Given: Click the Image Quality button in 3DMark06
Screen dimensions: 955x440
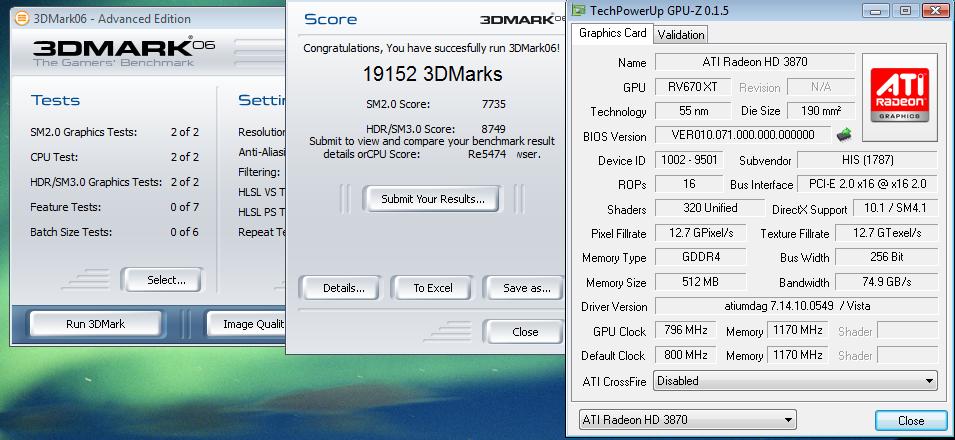Looking at the screenshot, I should pos(246,324).
